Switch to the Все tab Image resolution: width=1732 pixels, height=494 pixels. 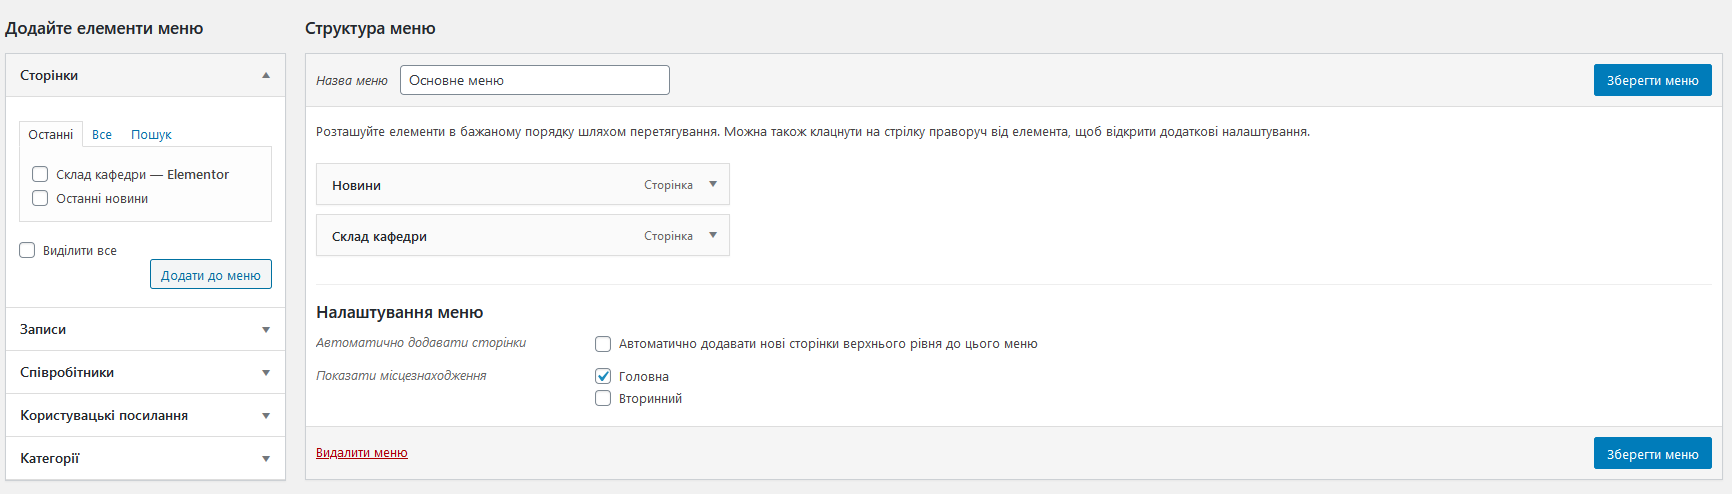click(x=102, y=134)
